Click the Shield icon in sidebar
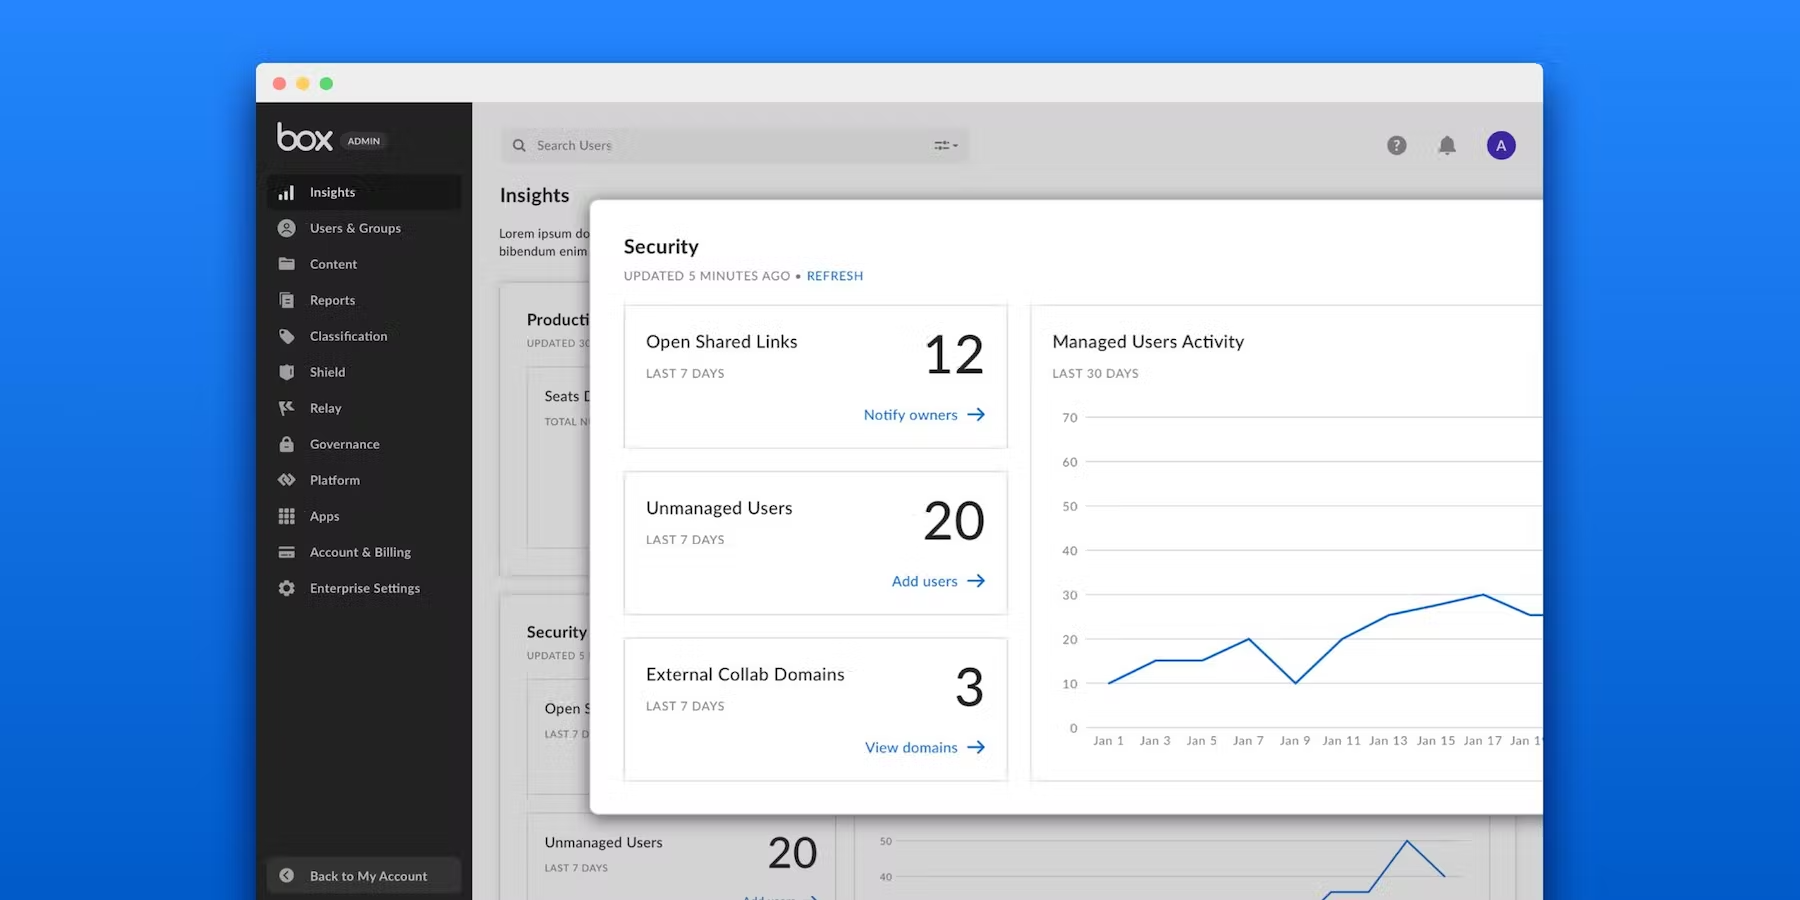The image size is (1800, 900). click(286, 372)
